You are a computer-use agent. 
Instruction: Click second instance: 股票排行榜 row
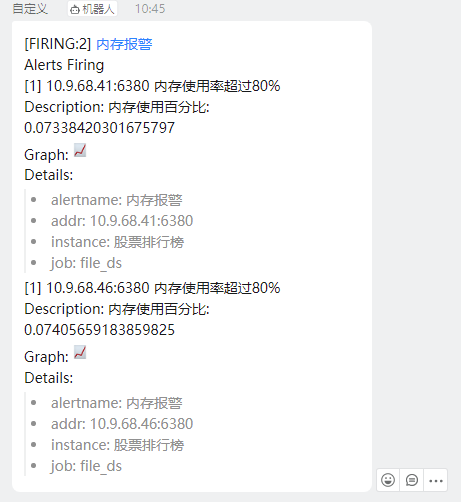click(x=117, y=445)
